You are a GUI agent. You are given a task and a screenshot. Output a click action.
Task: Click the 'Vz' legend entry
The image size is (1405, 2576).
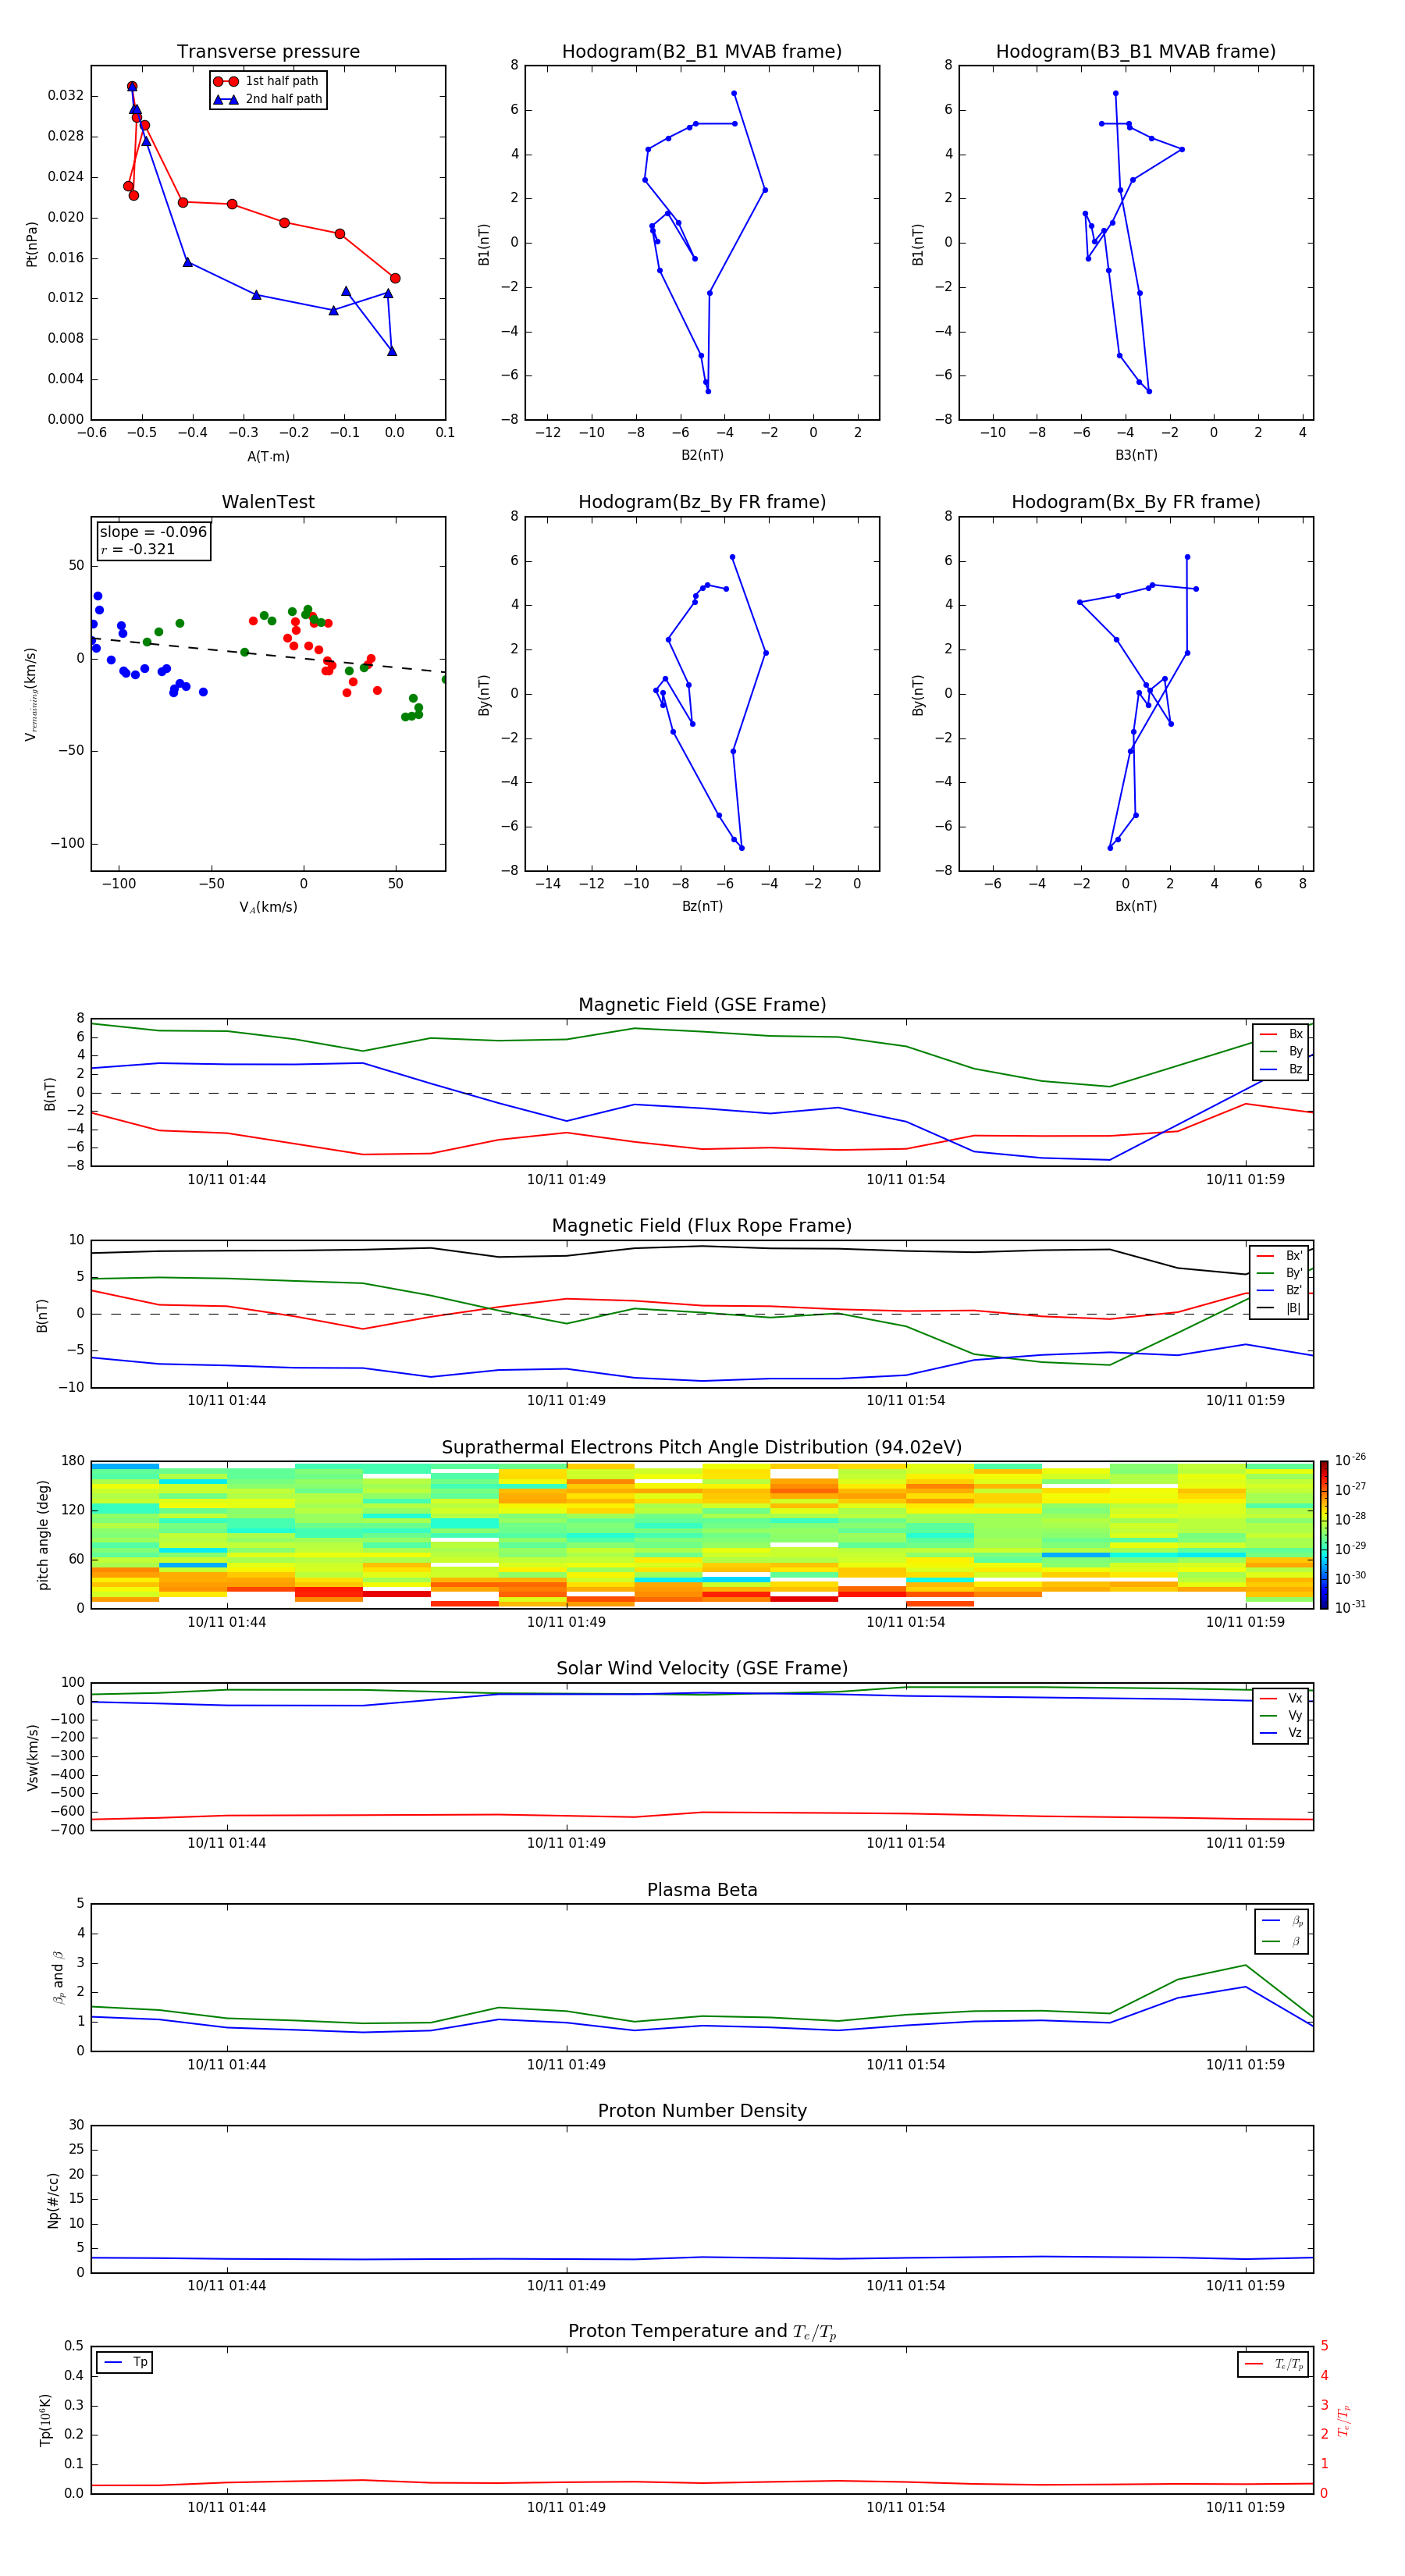[1281, 1733]
